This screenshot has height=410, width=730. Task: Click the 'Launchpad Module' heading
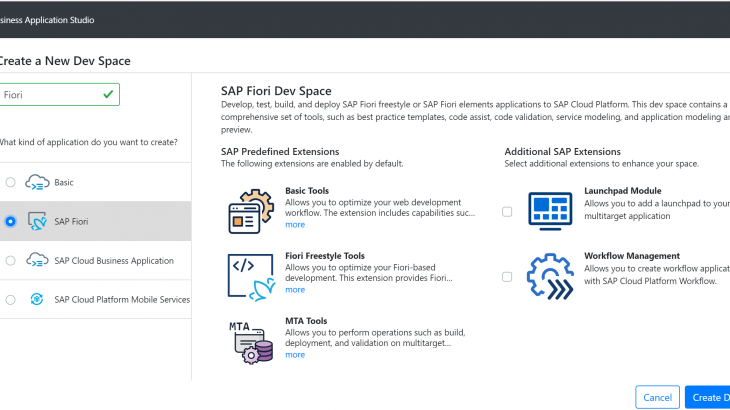tap(623, 191)
